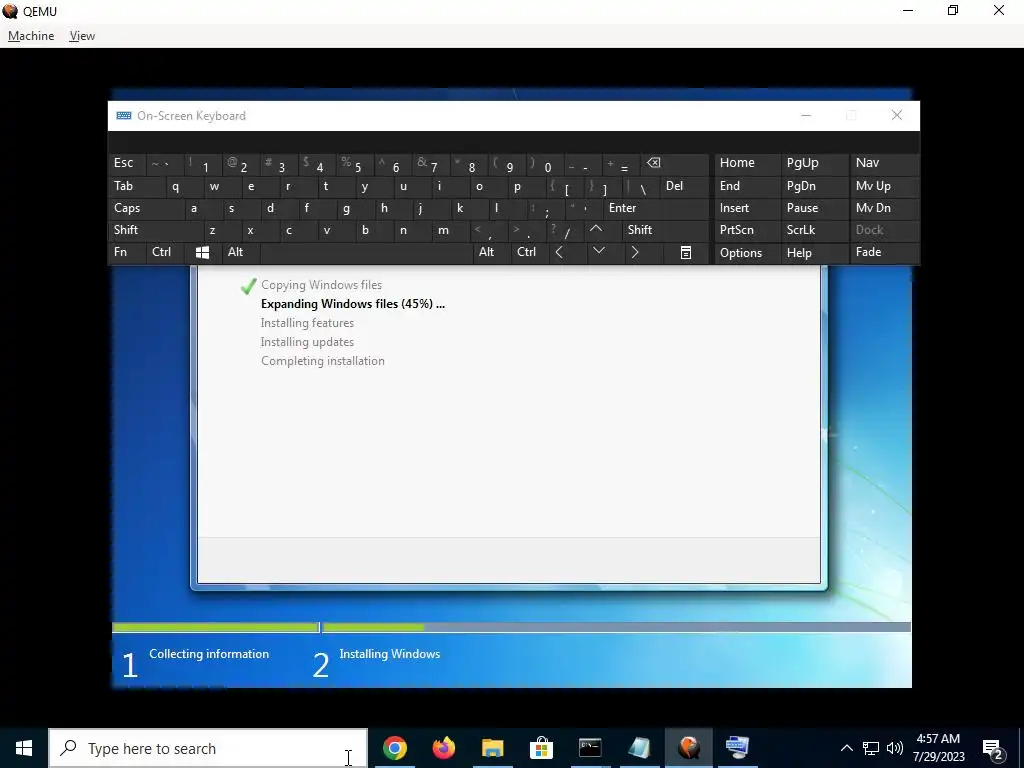The height and width of the screenshot is (768, 1024).
Task: Click 'Expanding Windows files (45%)' text
Action: pos(353,304)
